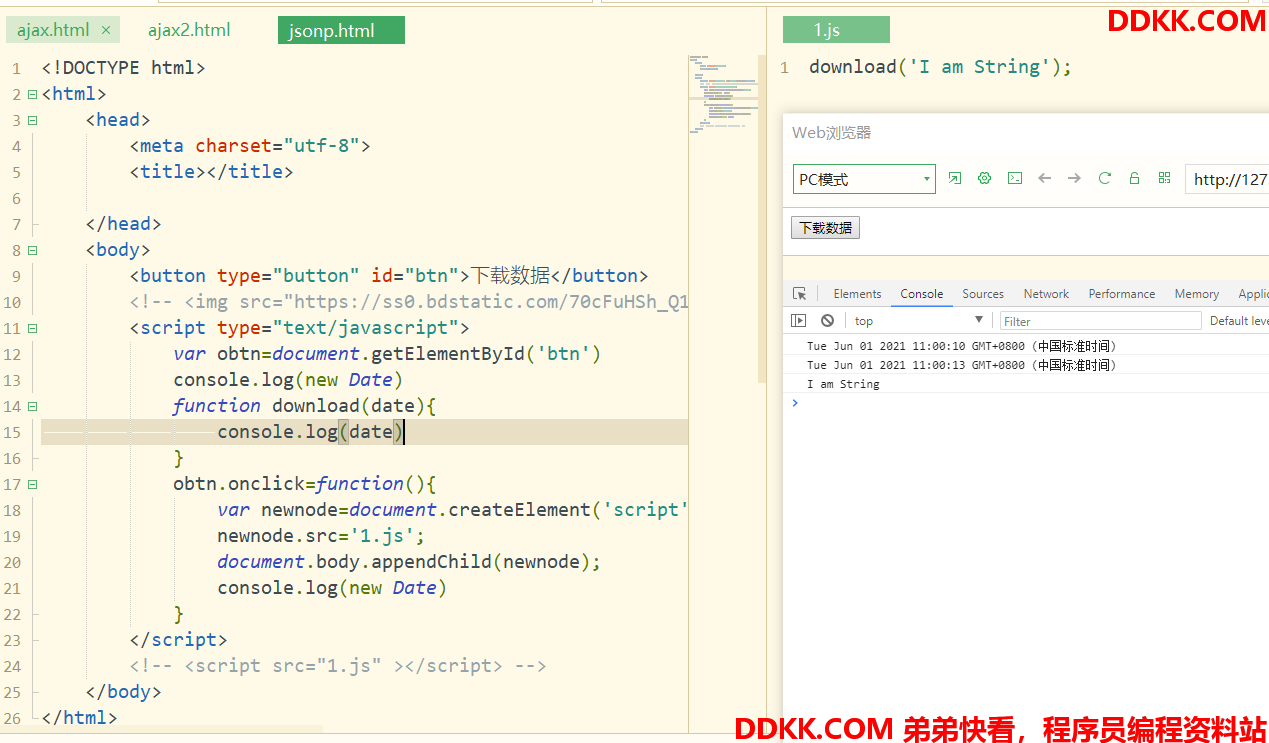Clear the console output

[x=827, y=321]
